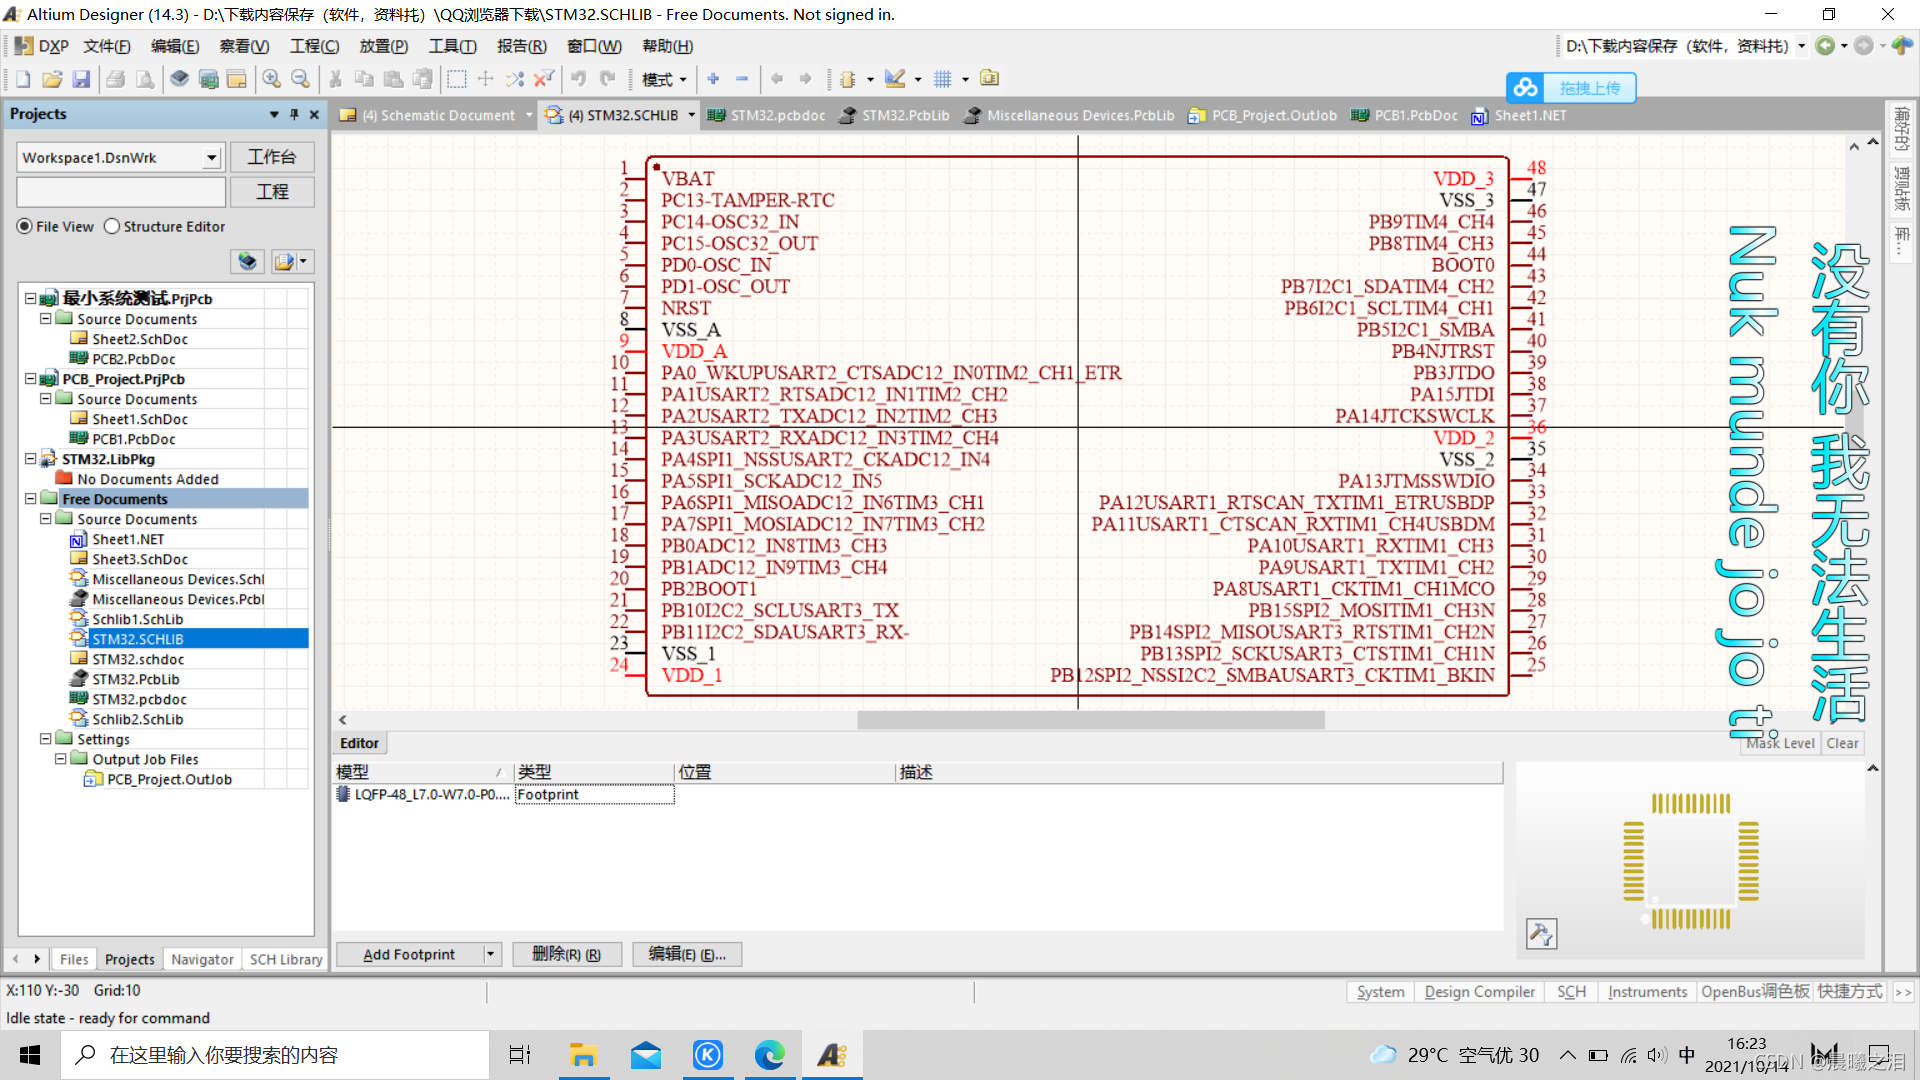Click the blue plus add part icon
Viewport: 1920px width, 1080px height.
click(x=713, y=79)
